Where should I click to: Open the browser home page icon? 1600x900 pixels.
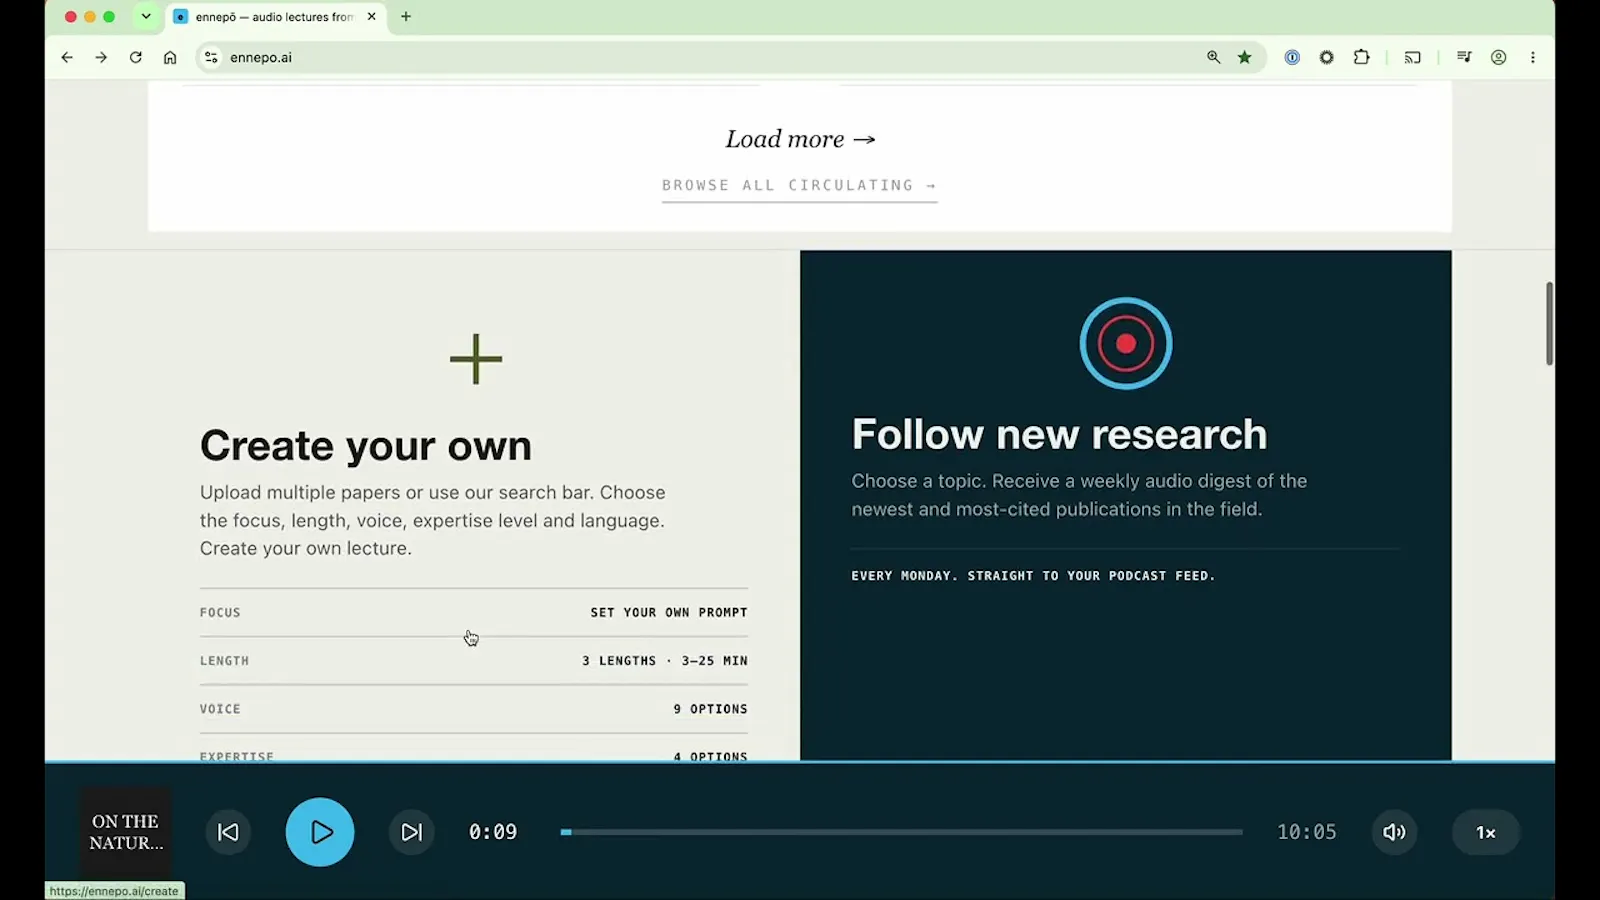pos(170,57)
